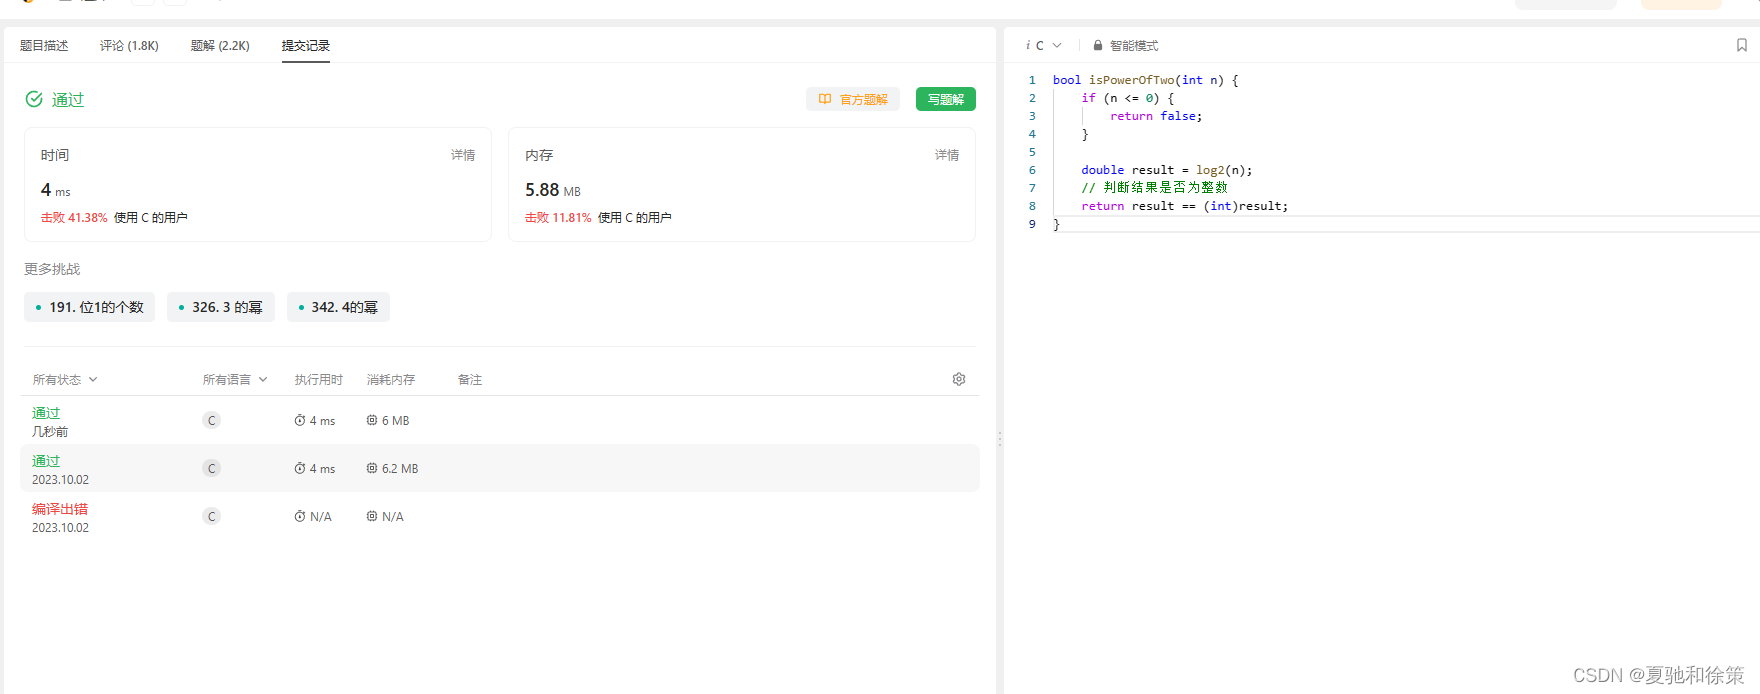Screen dimensions: 1760x694
Task: Click the book icon on the 官方题解 button
Action: point(825,99)
